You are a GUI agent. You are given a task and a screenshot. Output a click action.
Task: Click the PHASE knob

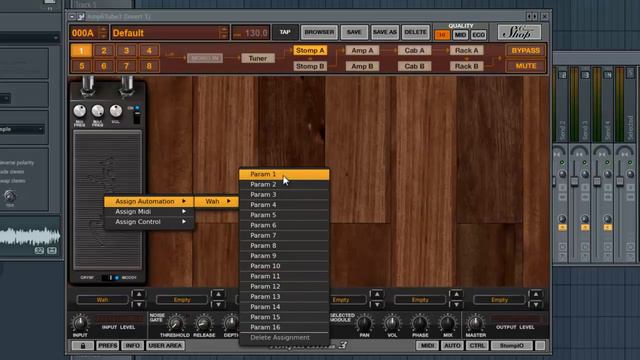pos(420,323)
